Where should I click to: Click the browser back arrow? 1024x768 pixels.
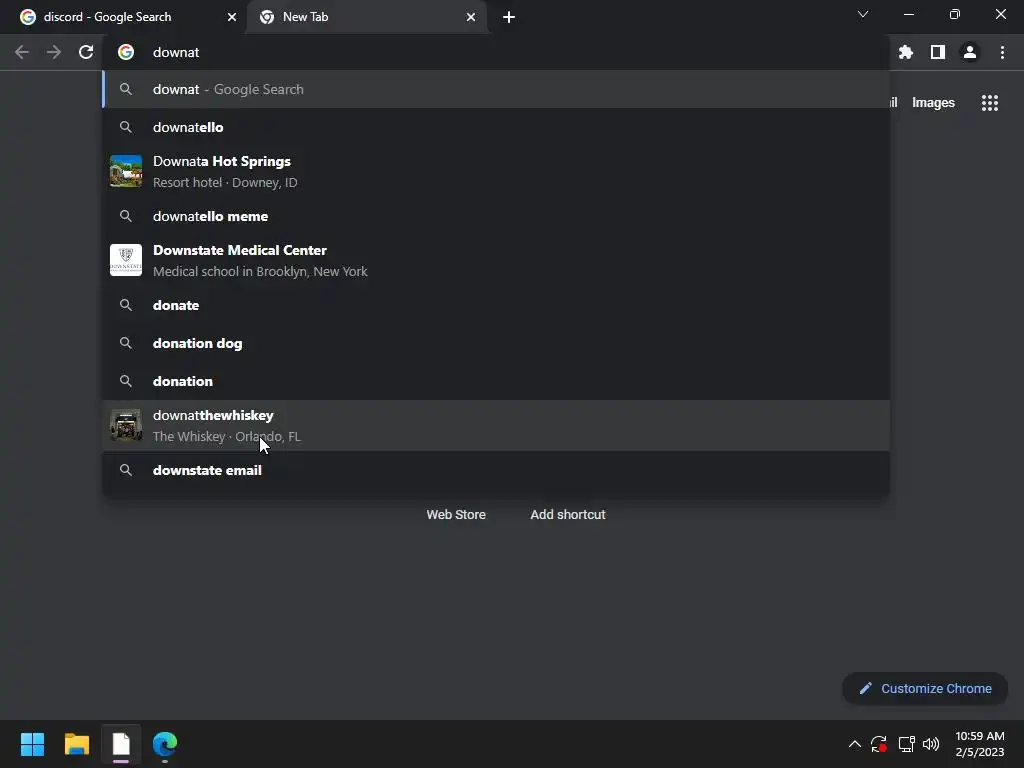click(x=22, y=52)
